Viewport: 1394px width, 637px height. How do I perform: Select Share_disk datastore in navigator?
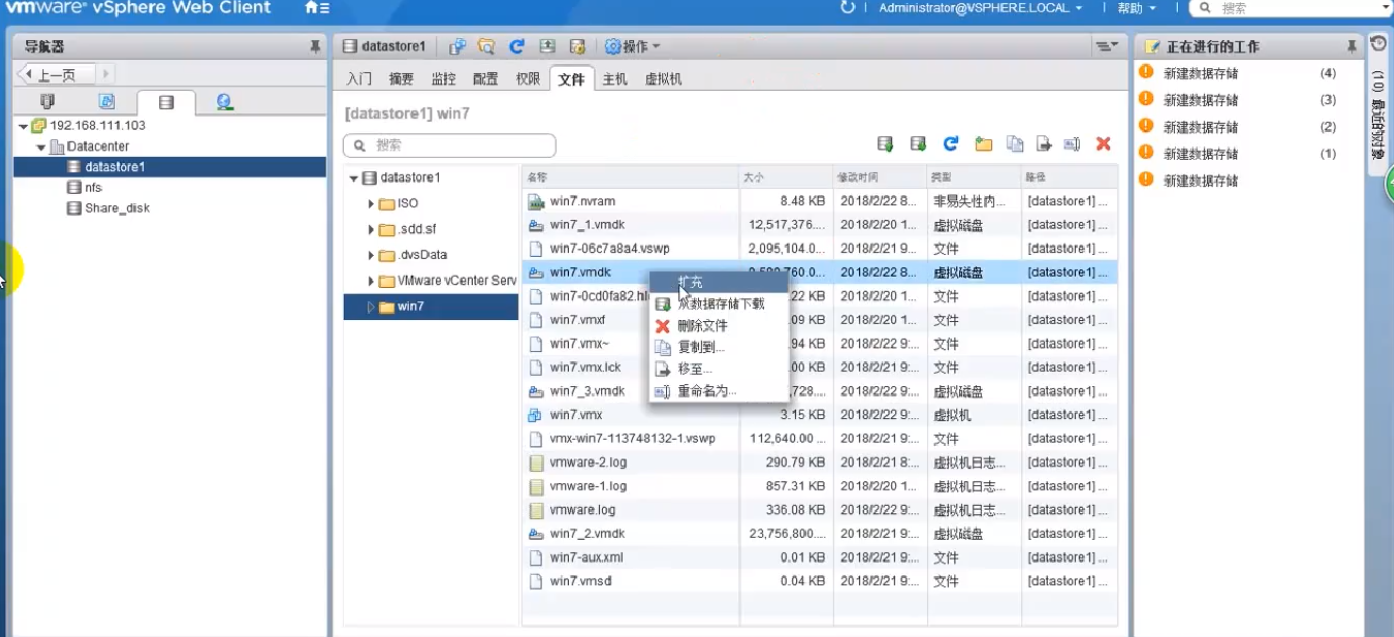[117, 209]
